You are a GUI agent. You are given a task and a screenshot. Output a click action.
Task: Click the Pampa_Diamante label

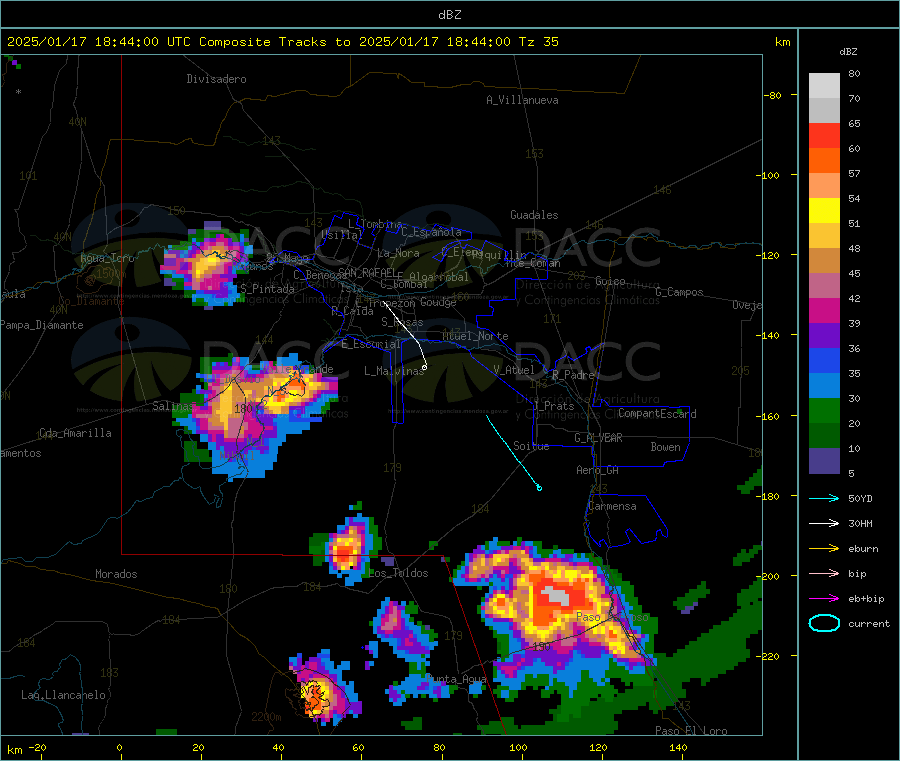(x=42, y=325)
